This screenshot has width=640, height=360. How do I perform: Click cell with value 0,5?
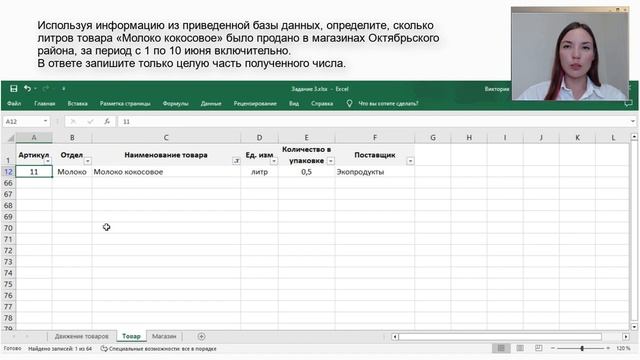point(307,172)
